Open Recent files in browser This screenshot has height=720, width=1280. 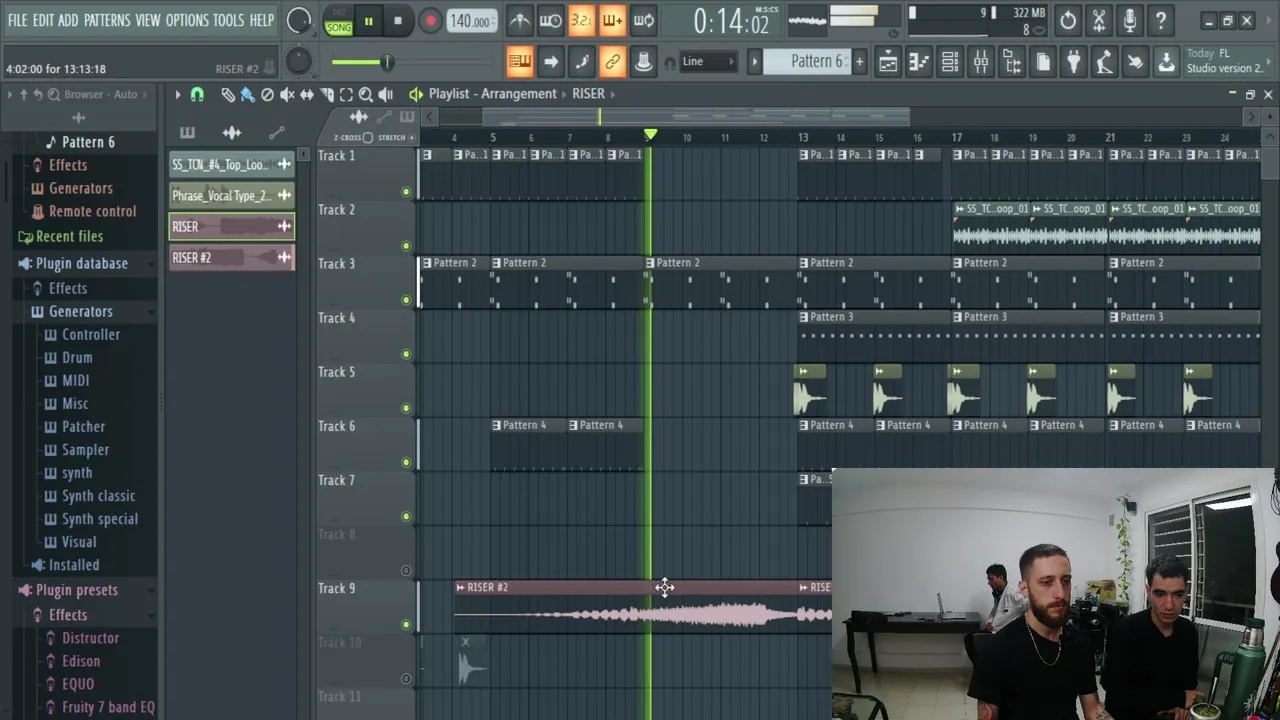60,236
